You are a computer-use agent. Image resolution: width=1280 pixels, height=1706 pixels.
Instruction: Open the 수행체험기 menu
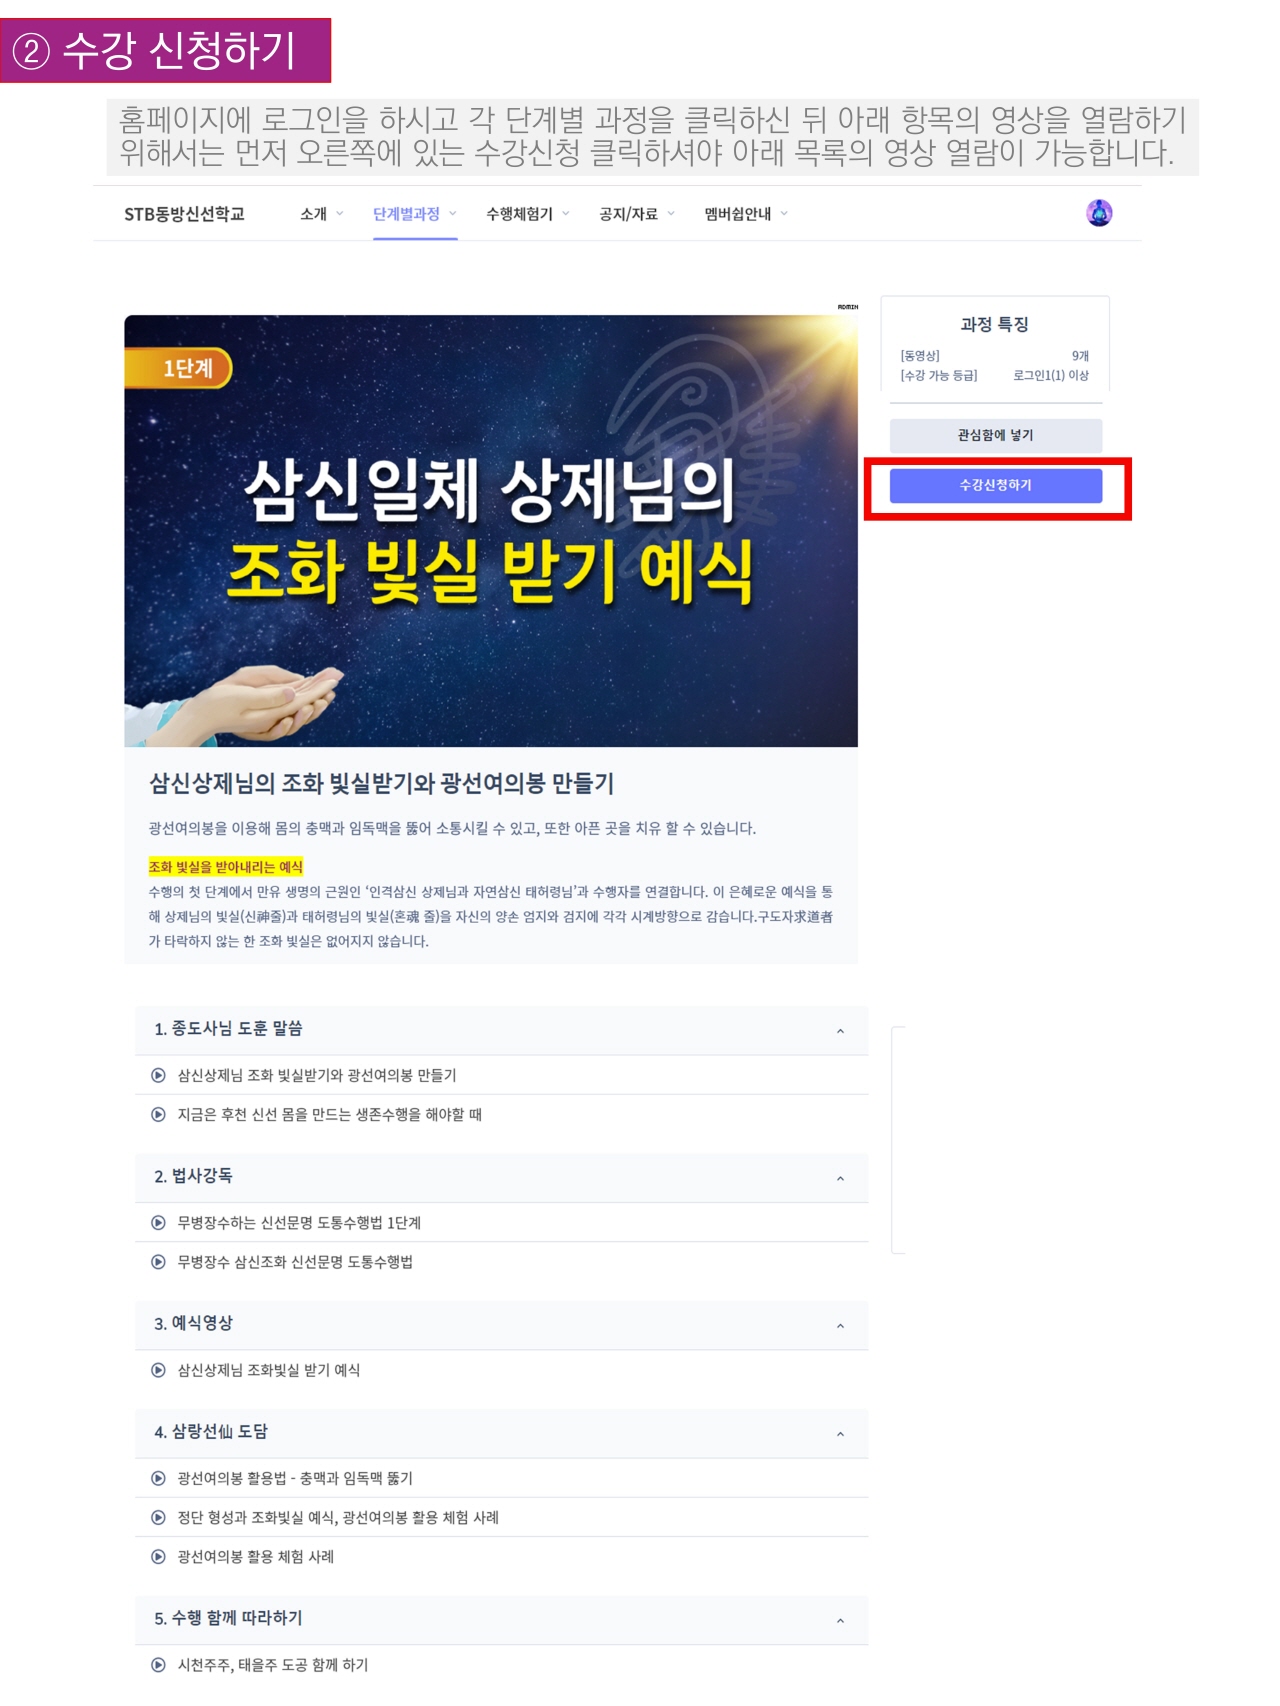528,214
